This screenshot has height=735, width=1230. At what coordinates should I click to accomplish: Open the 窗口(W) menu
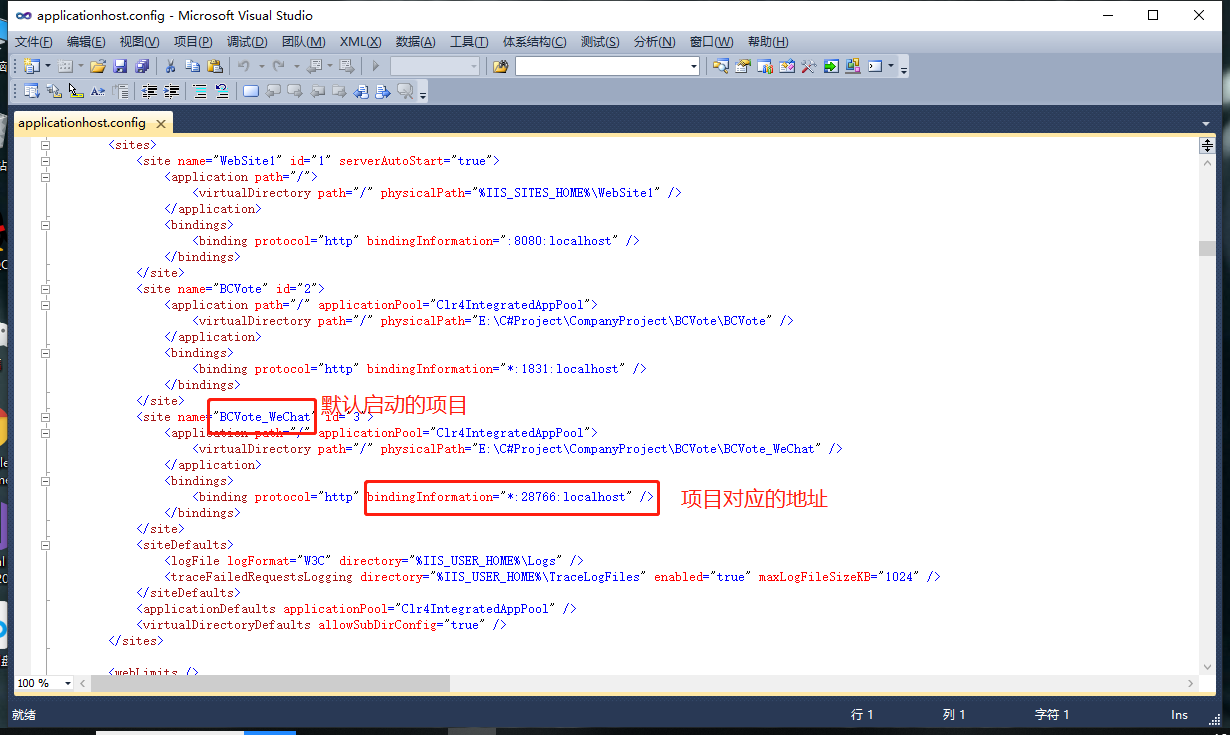(x=711, y=42)
